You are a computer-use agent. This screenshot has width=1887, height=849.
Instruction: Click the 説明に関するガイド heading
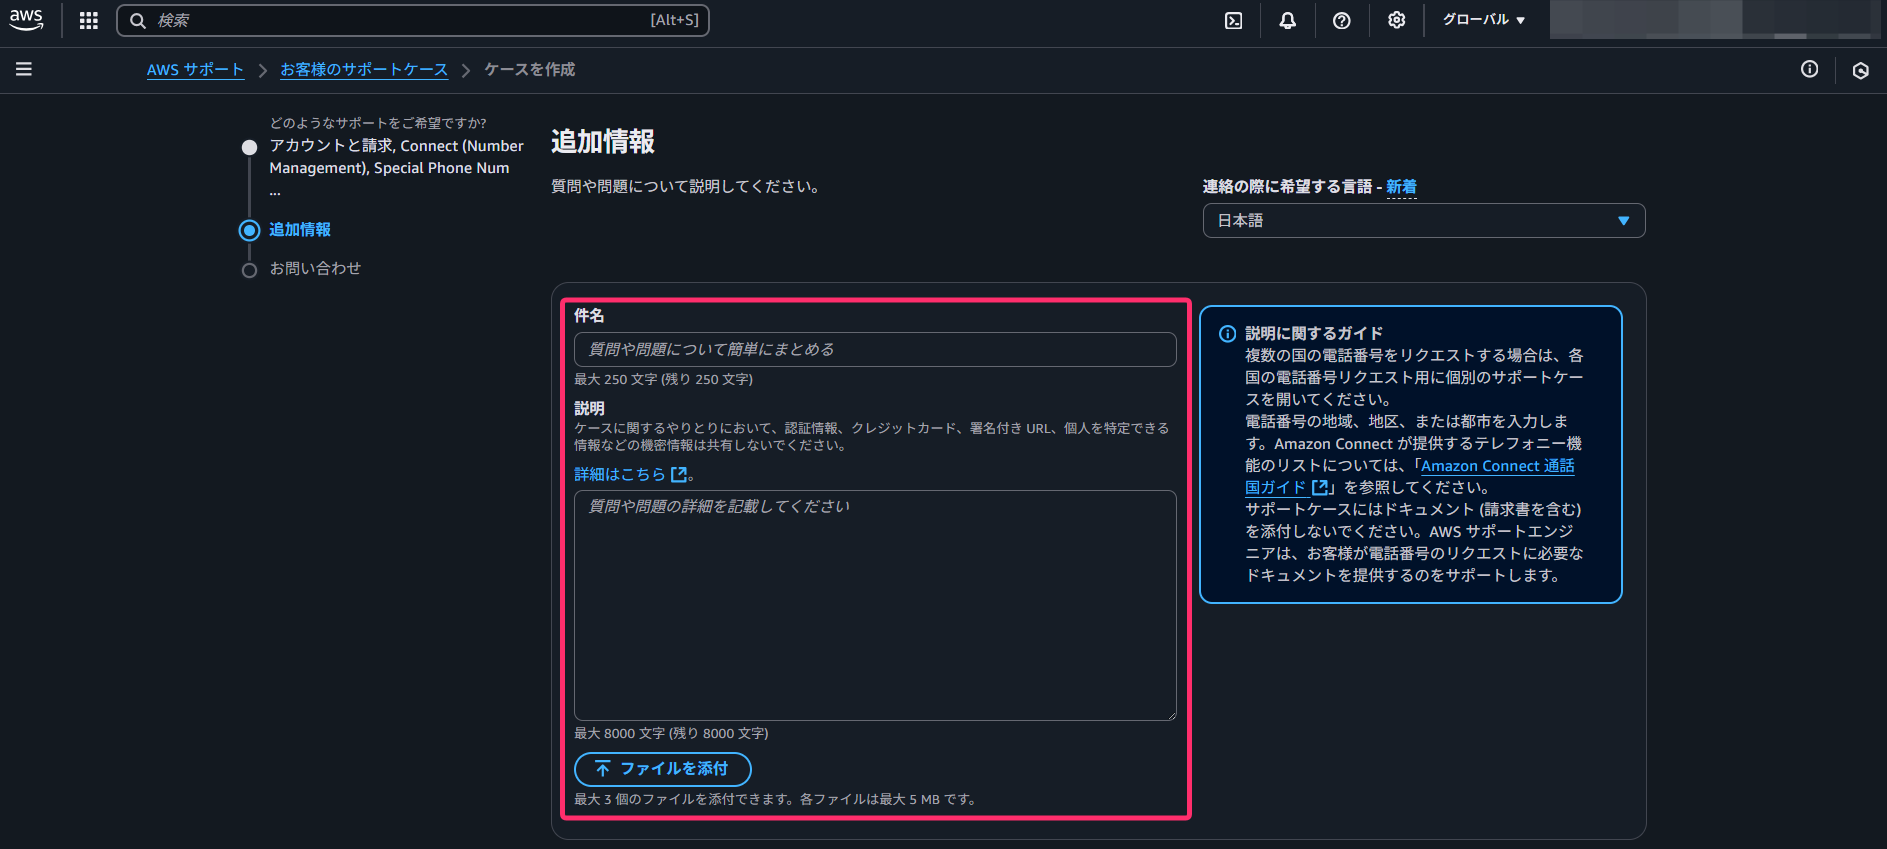[x=1314, y=334]
